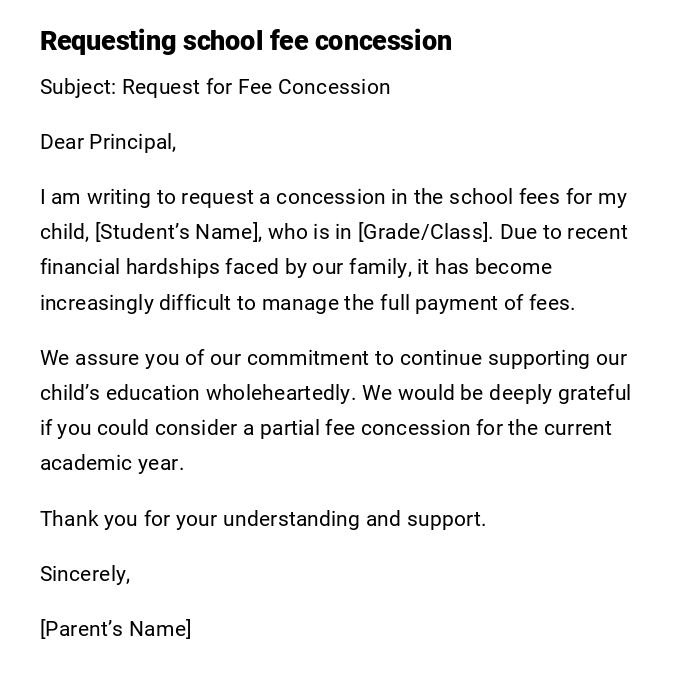Click "Thank you for your understanding and support."

(x=263, y=519)
